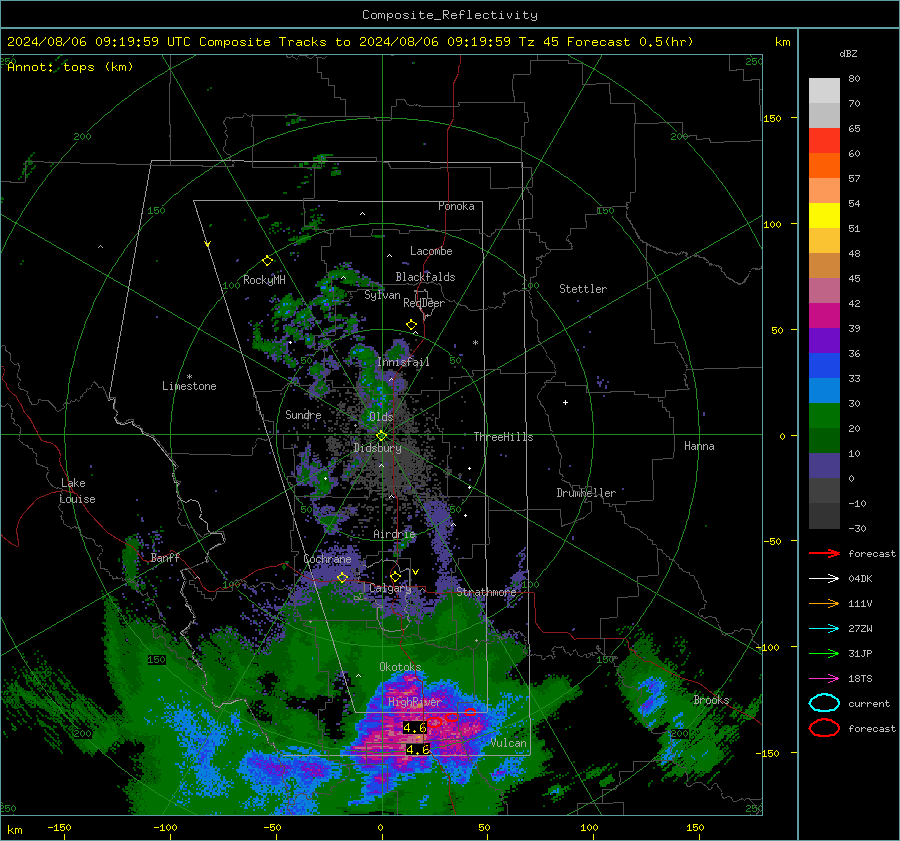The width and height of the screenshot is (900, 841).
Task: Click the Annot: tops (km) label
Action: pyautogui.click(x=71, y=67)
